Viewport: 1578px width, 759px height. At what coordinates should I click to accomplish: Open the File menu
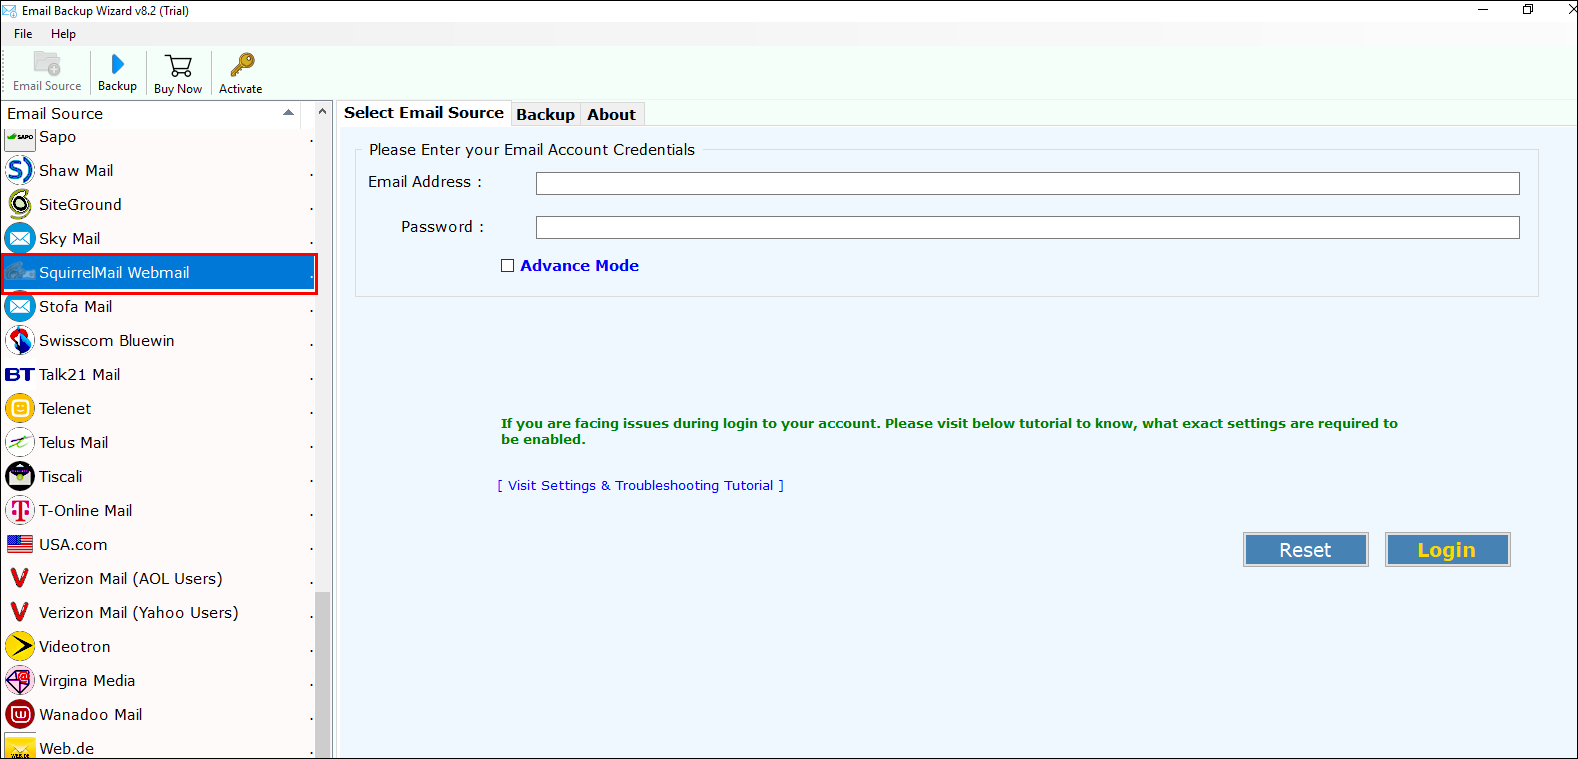click(23, 34)
